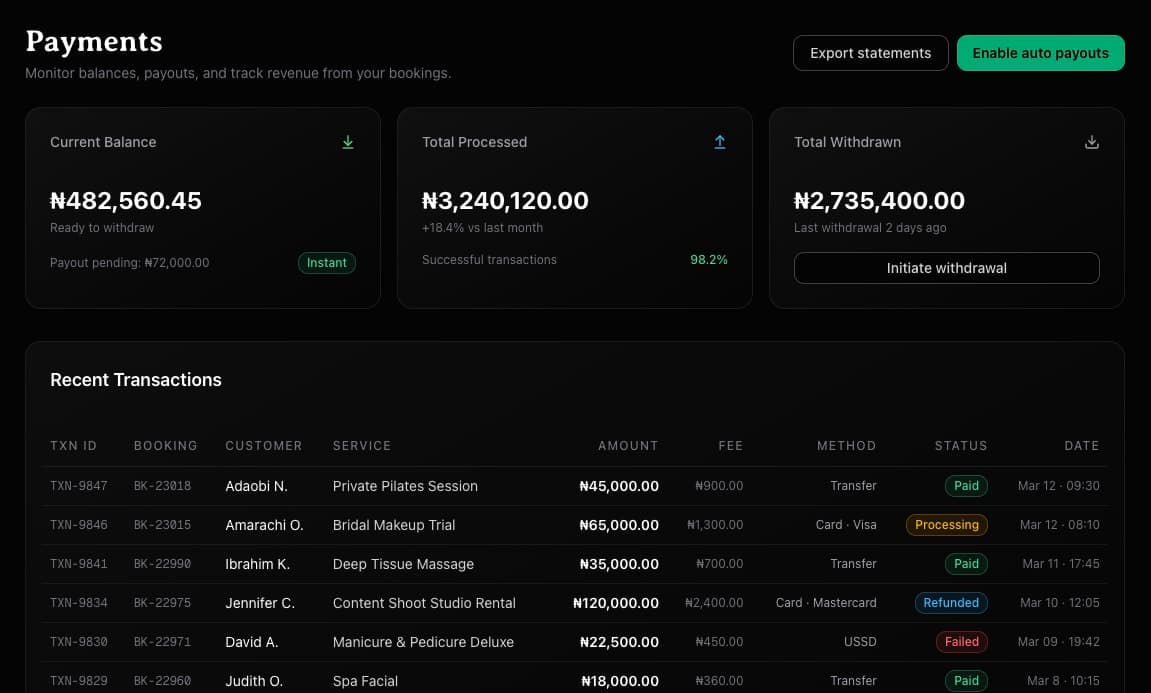Open the Recent Transactions section

click(x=136, y=380)
